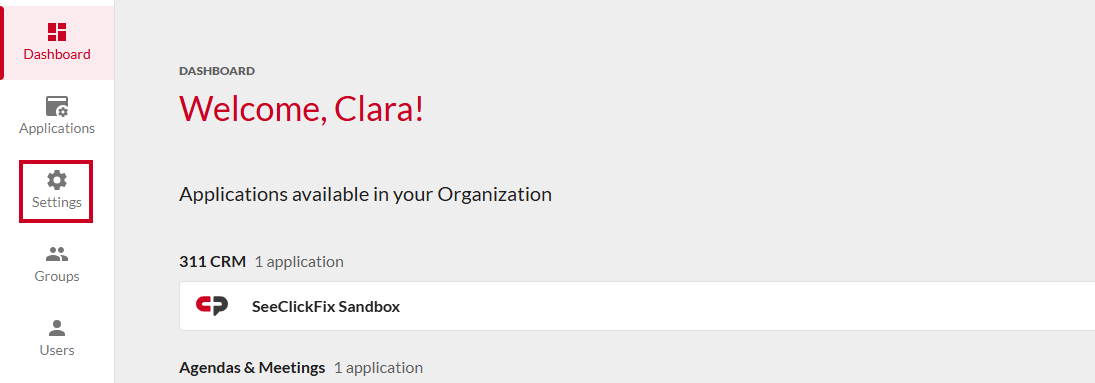Choose the Users sidebar label
Screen dimensions: 1095x383
(57, 350)
